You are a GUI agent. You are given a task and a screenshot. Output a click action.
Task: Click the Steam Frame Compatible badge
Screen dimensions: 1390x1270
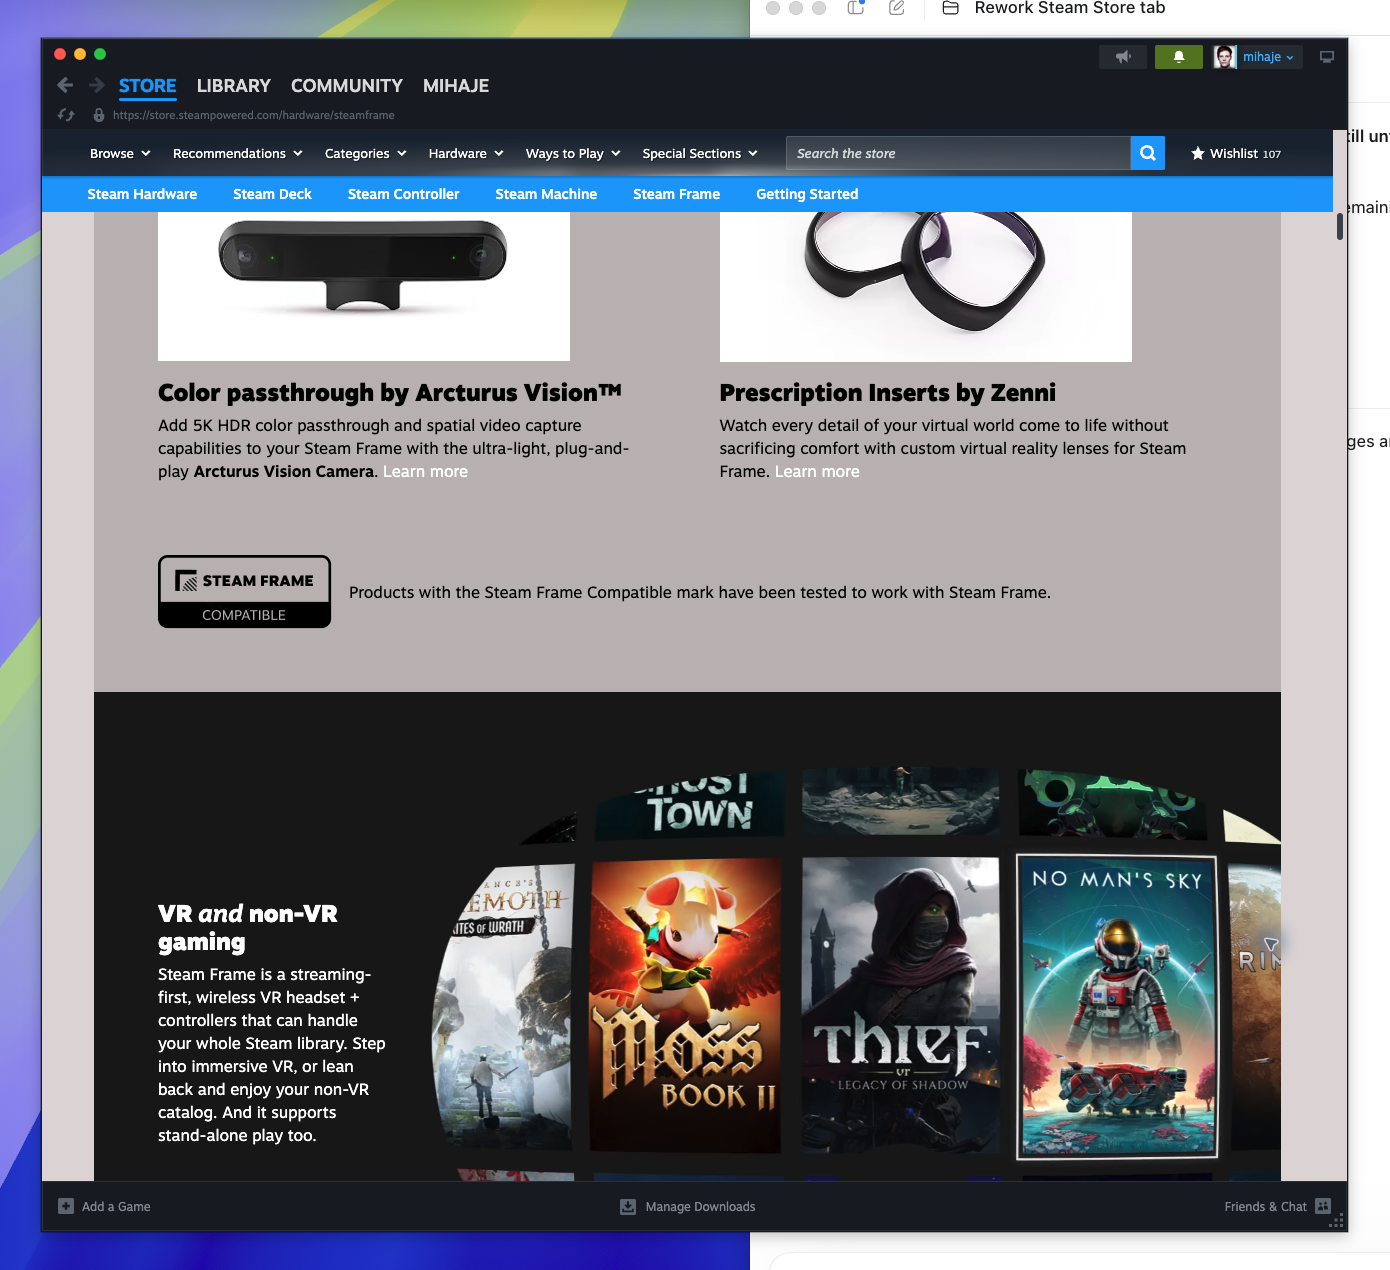coord(244,592)
